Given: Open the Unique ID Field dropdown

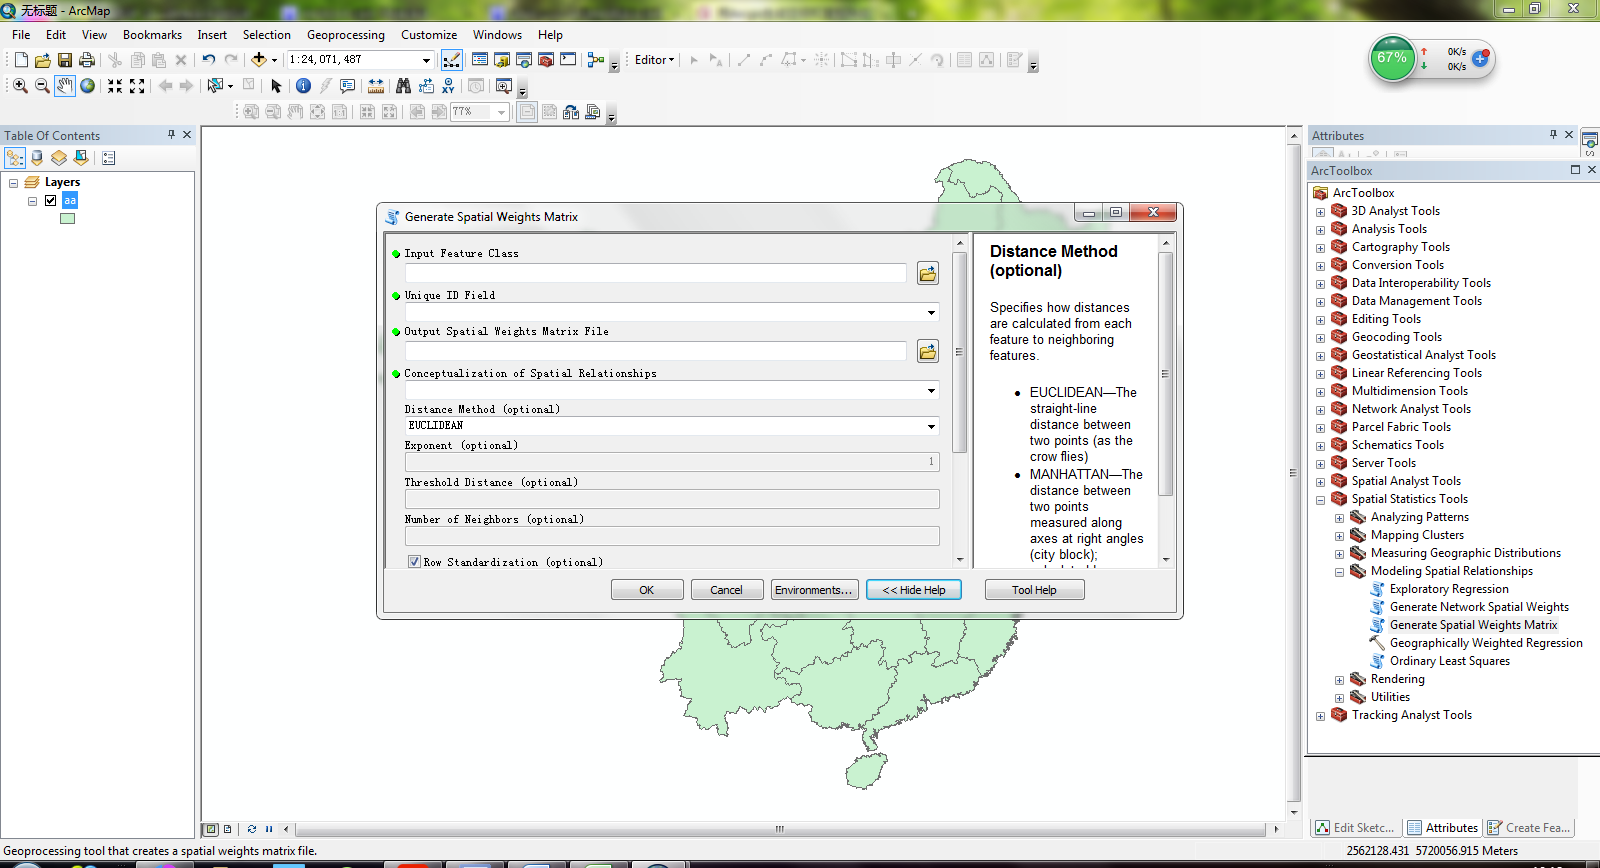Looking at the screenshot, I should [x=931, y=313].
